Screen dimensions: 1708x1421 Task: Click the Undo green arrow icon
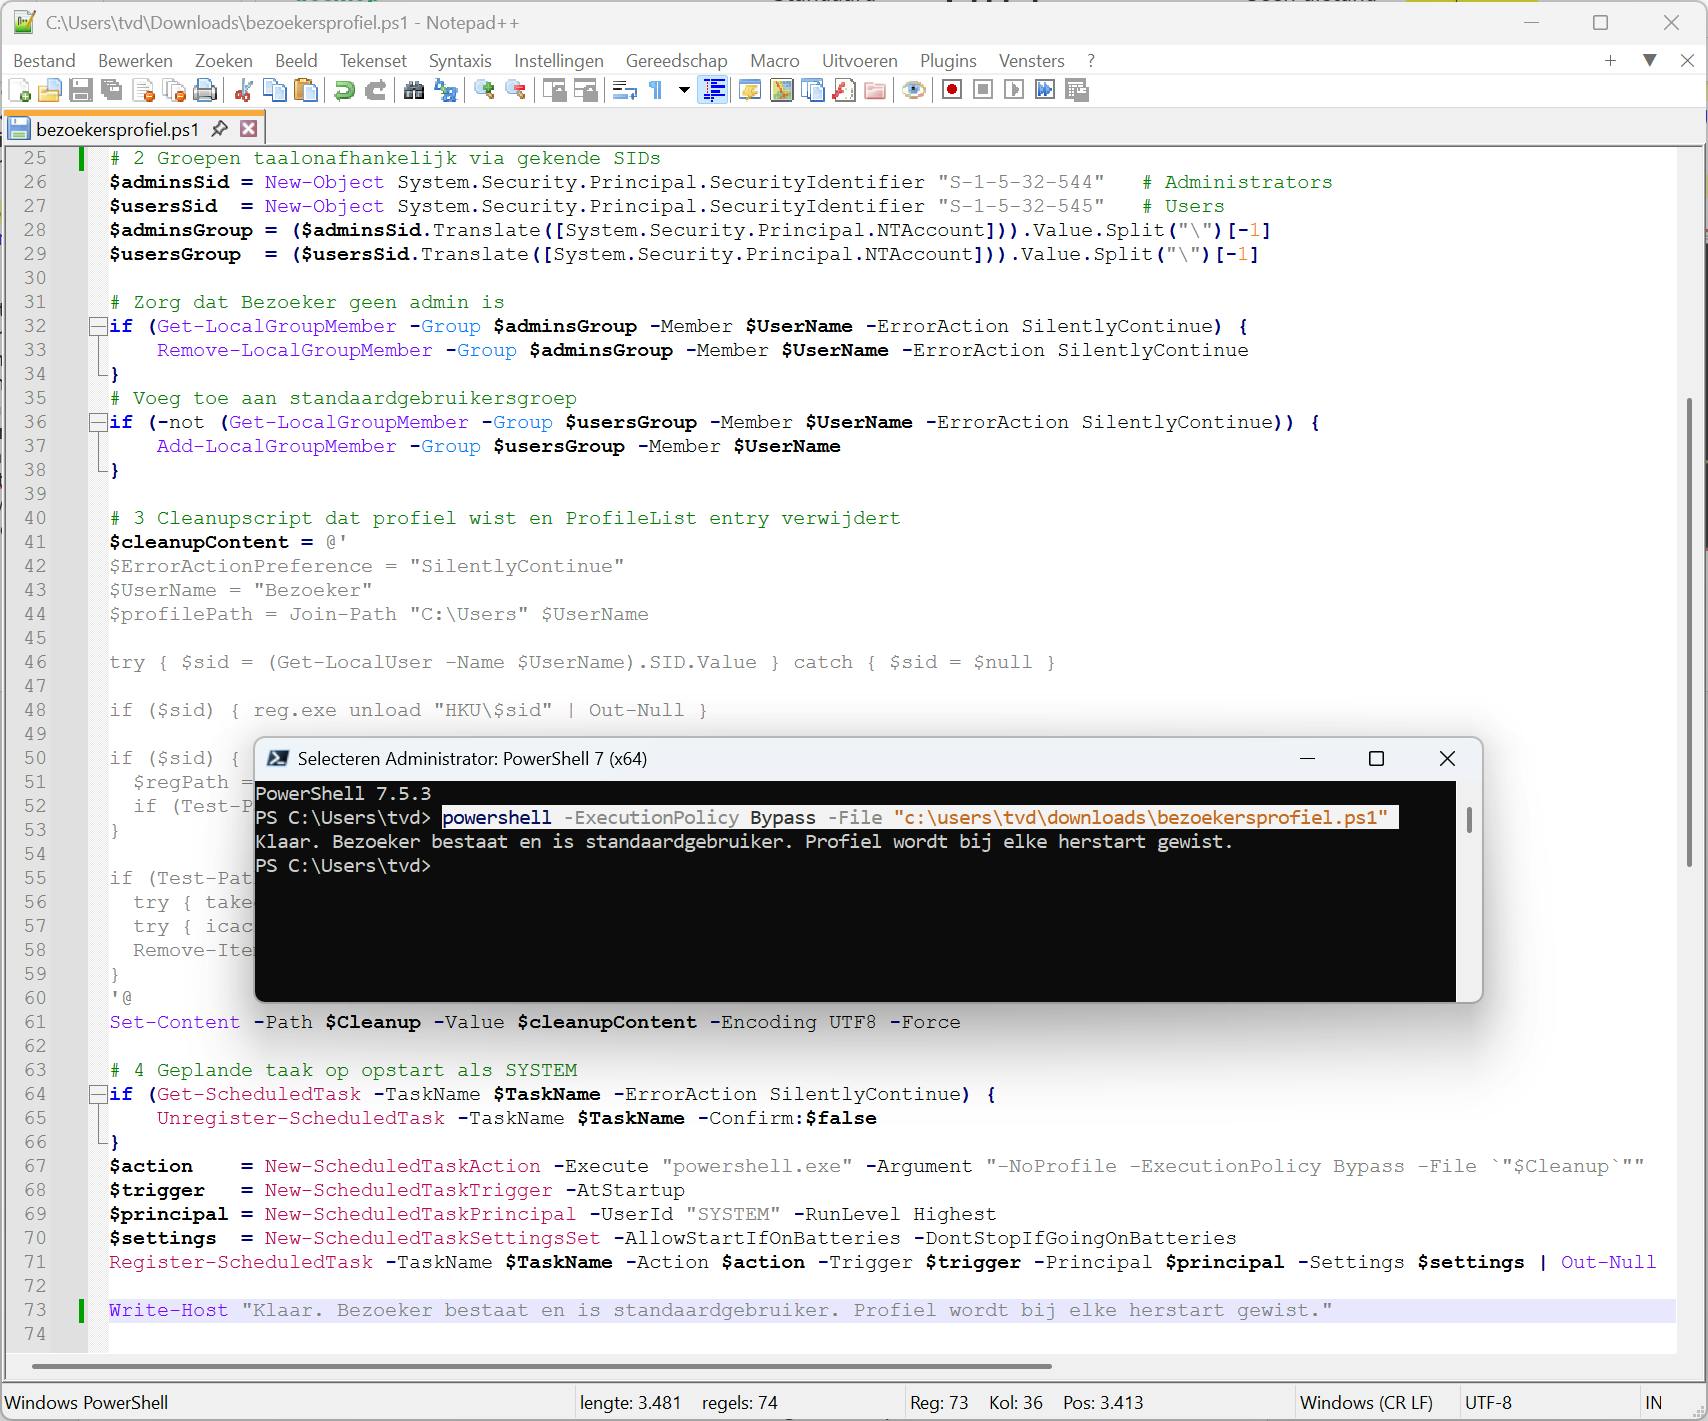[344, 91]
